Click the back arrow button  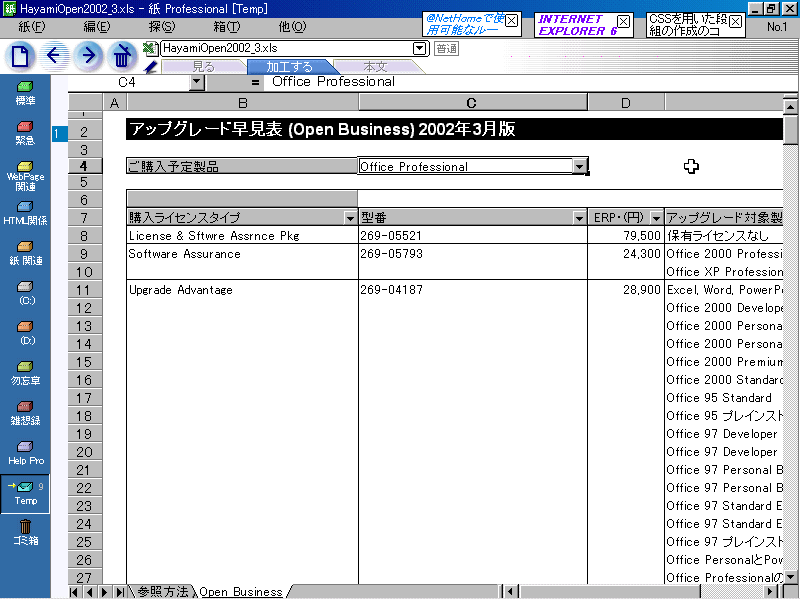click(x=54, y=56)
